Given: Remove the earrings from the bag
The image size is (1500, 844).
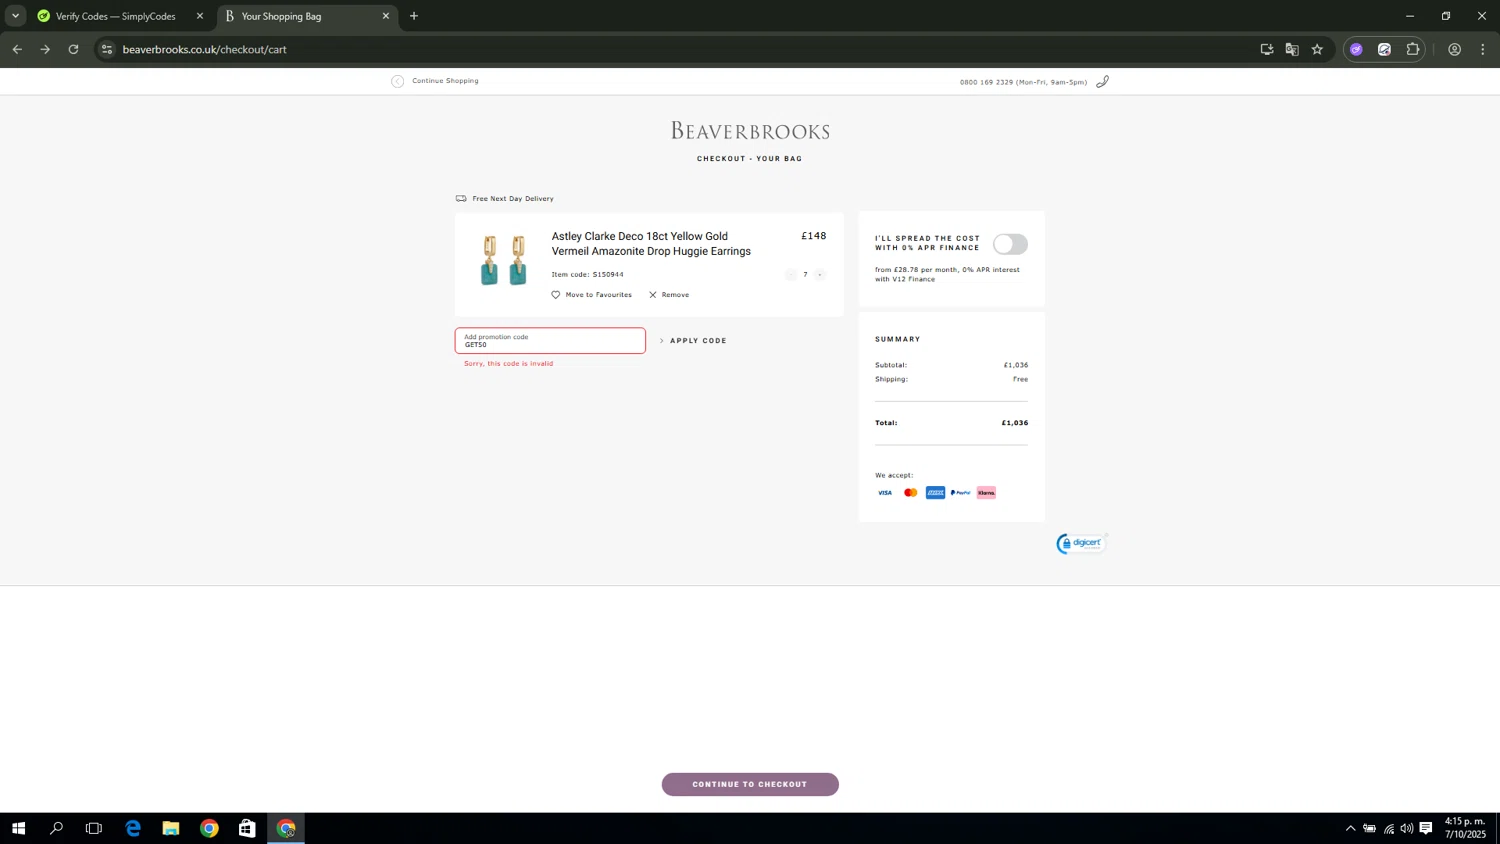Looking at the screenshot, I should [669, 295].
